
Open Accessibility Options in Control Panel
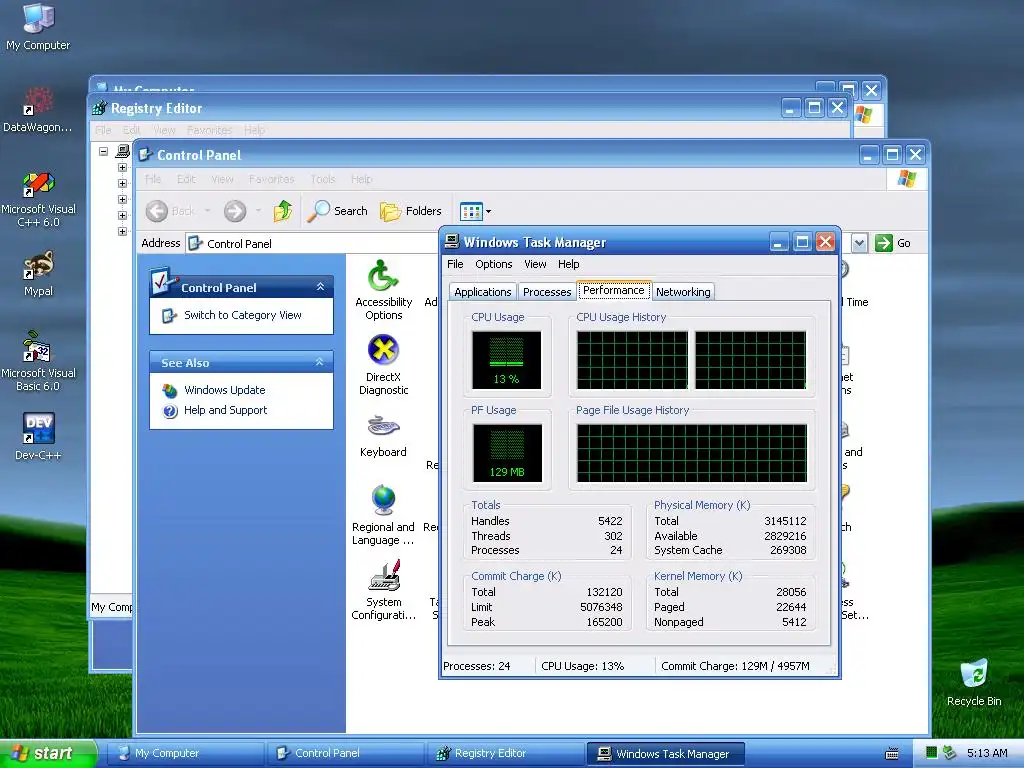[x=383, y=290]
